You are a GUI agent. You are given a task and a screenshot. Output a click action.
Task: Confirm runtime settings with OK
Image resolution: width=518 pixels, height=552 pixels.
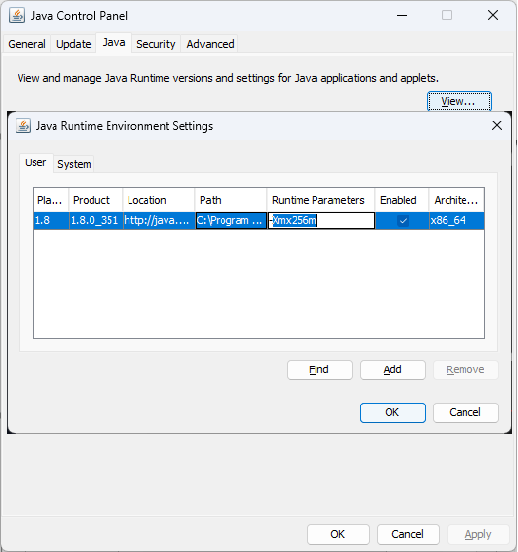(x=393, y=413)
